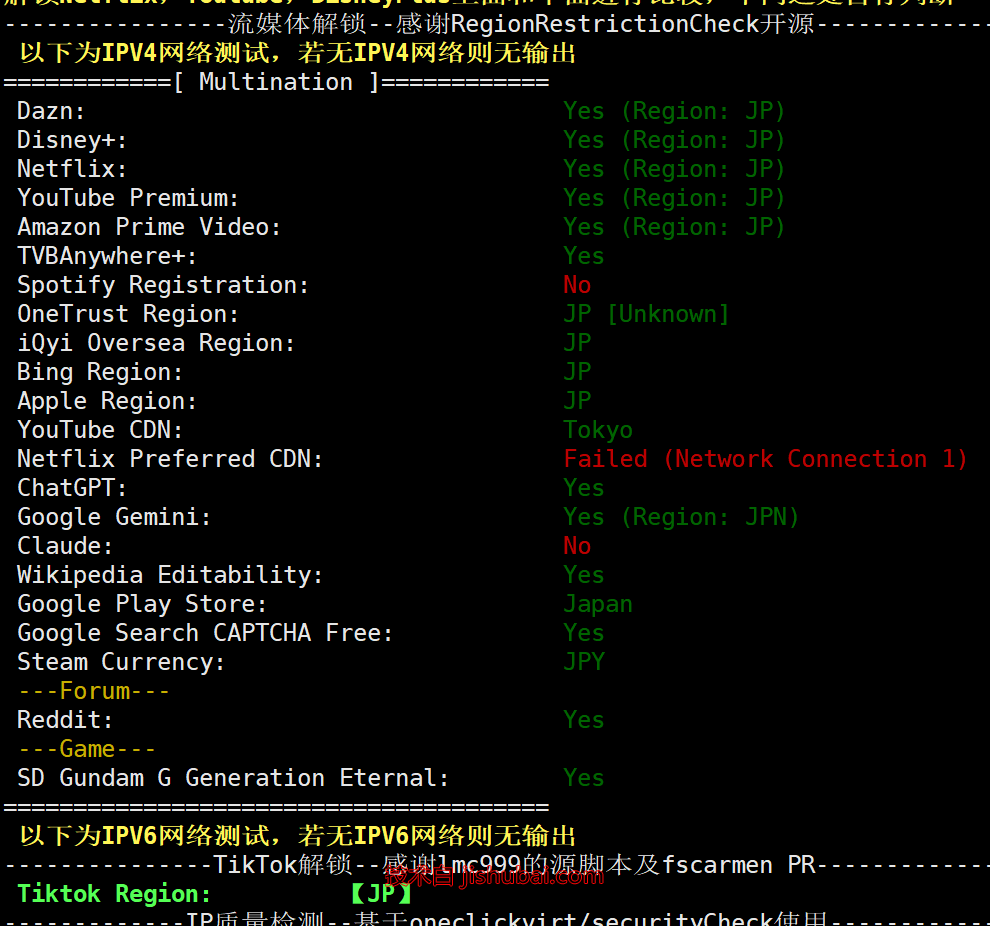The width and height of the screenshot is (990, 926).
Task: Click the 'Tiktok Region:' green label
Action: coord(114,894)
